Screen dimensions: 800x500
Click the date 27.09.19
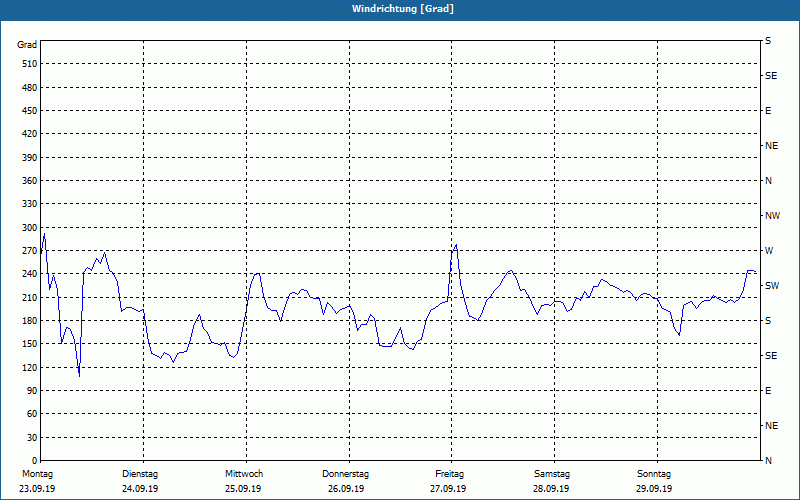[448, 489]
